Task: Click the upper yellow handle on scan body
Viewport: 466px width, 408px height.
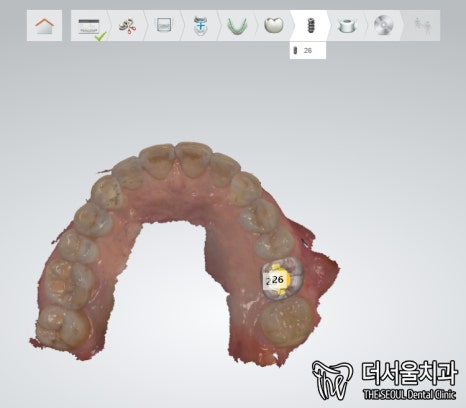Action: point(276,266)
